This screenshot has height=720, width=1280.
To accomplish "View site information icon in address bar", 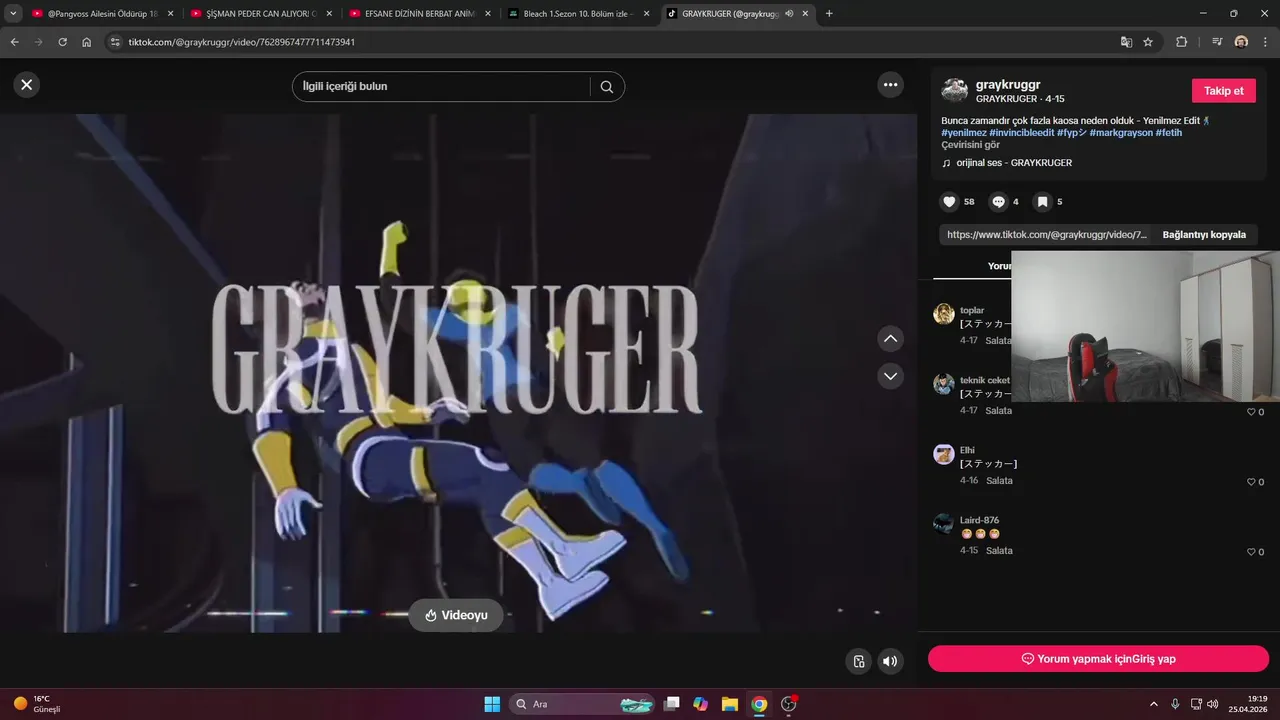I will [x=115, y=42].
